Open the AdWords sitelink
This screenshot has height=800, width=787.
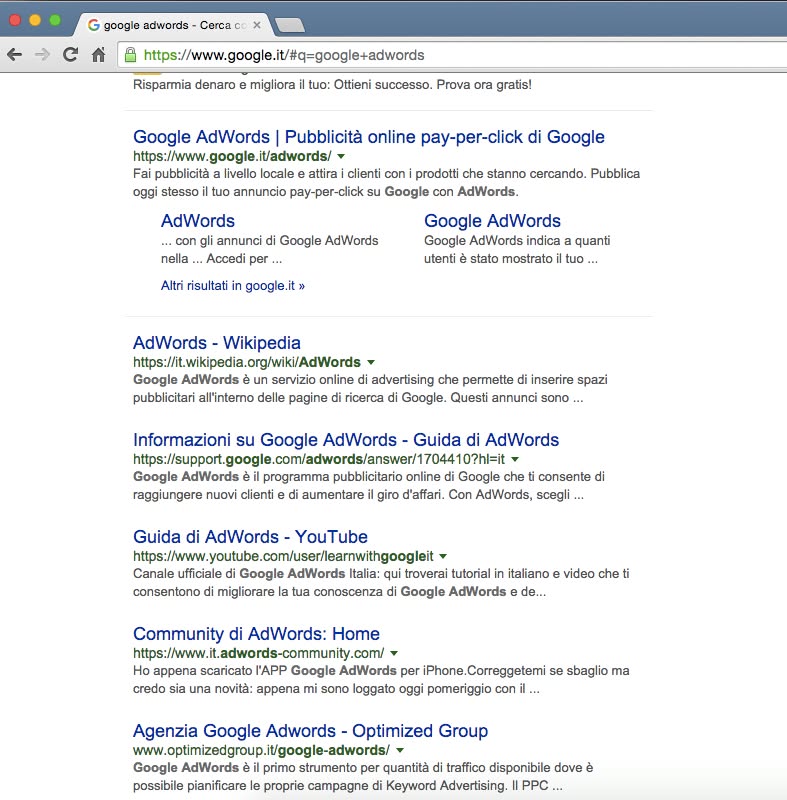pos(198,220)
